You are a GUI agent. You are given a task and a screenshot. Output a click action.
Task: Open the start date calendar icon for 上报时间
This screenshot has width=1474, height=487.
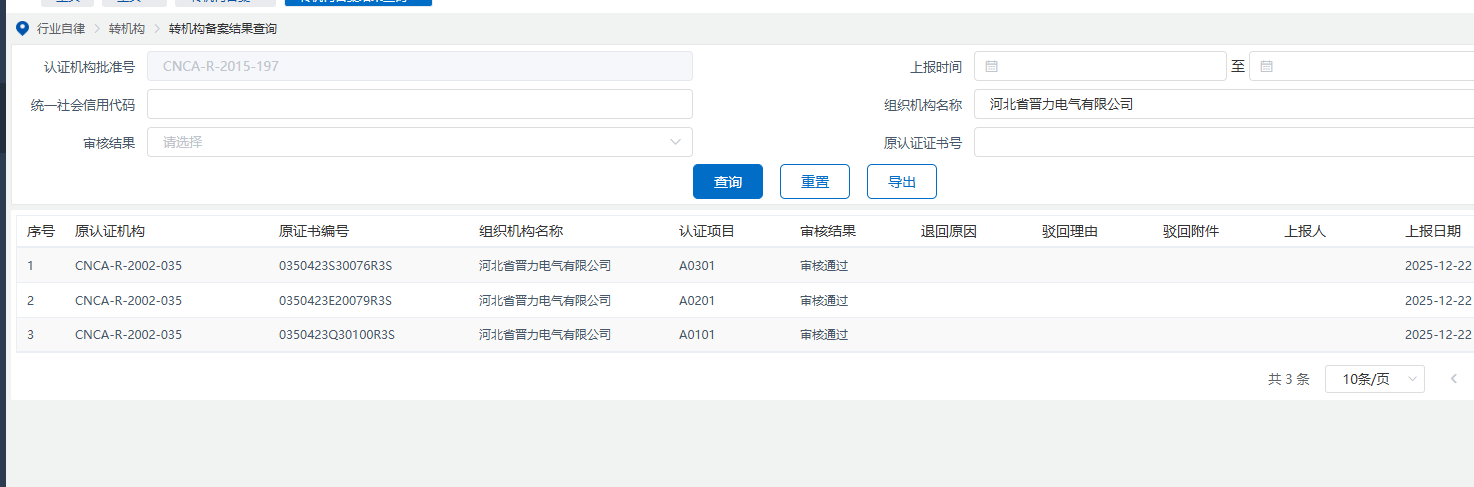pyautogui.click(x=992, y=67)
